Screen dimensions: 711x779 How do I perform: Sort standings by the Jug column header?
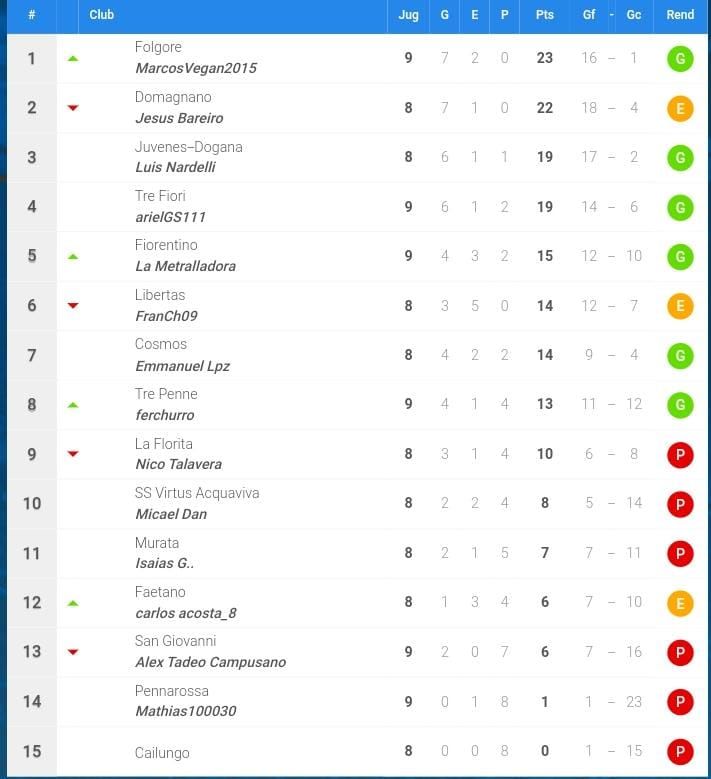(x=408, y=15)
